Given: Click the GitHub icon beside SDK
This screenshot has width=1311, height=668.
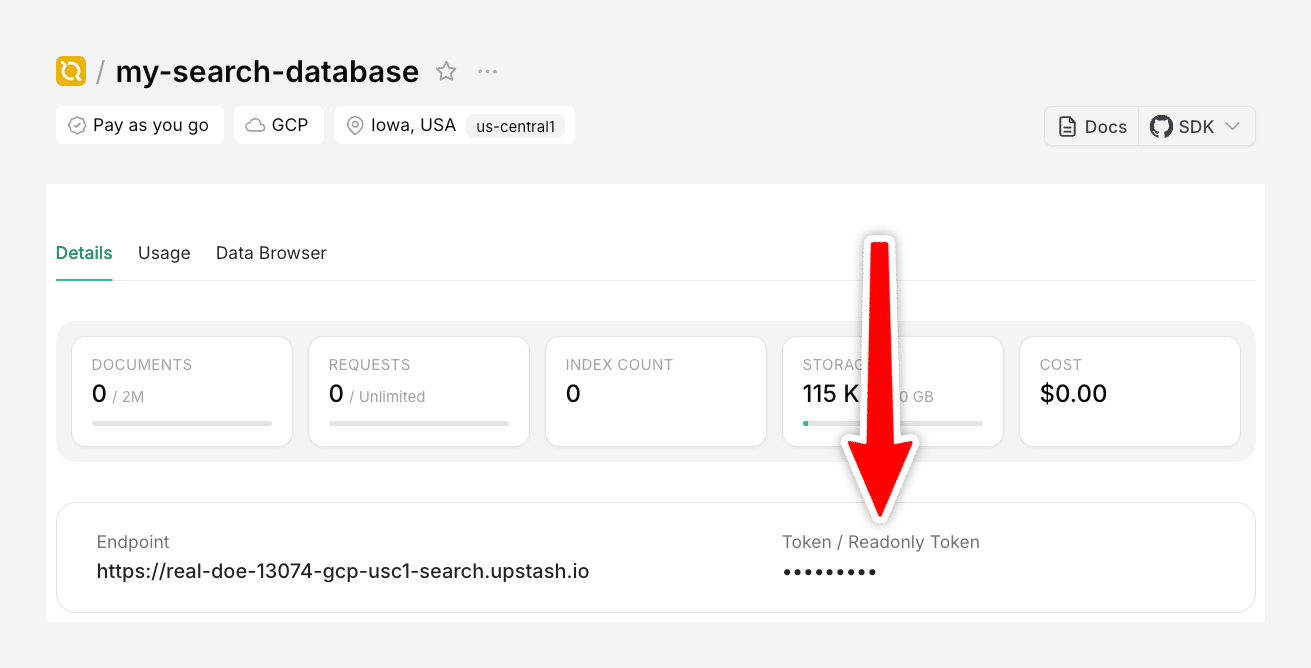Looking at the screenshot, I should coord(1161,127).
